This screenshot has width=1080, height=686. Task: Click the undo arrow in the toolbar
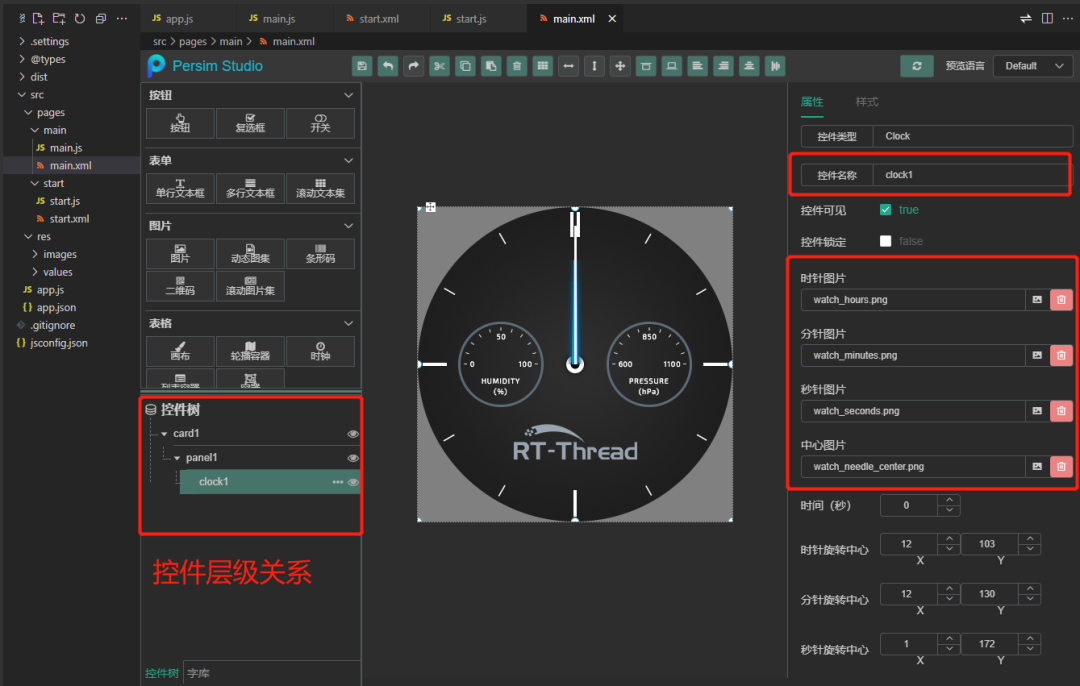[388, 66]
